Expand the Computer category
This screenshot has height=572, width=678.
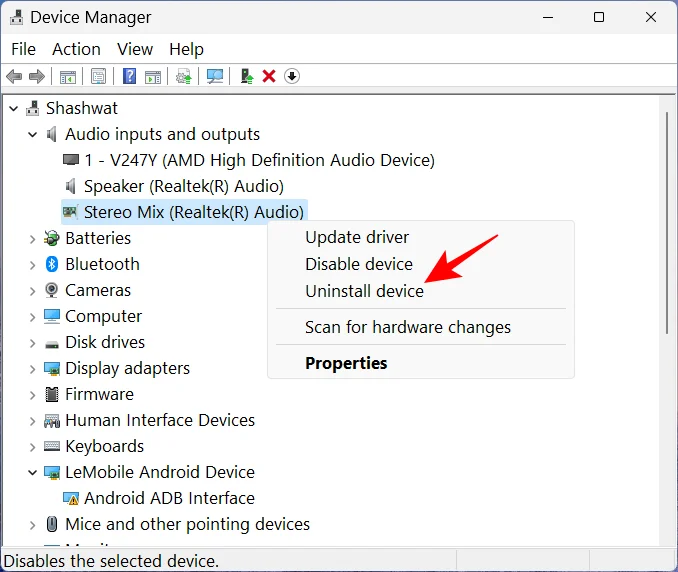[32, 317]
